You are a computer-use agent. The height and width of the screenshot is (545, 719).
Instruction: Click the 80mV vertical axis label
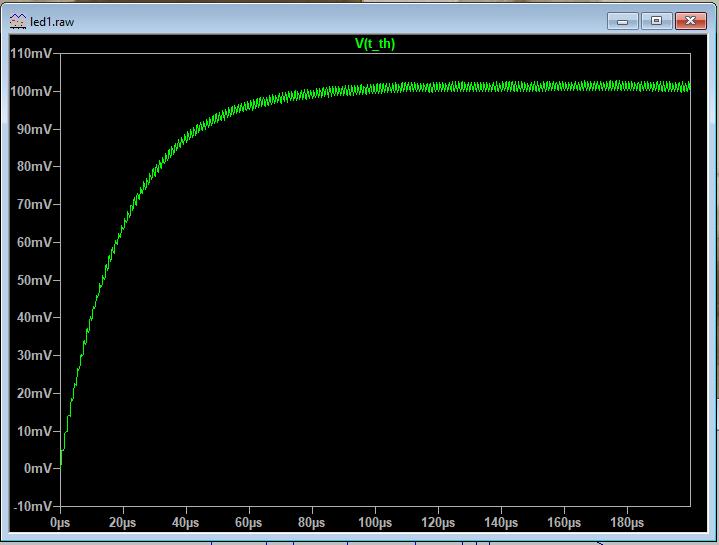tap(34, 166)
